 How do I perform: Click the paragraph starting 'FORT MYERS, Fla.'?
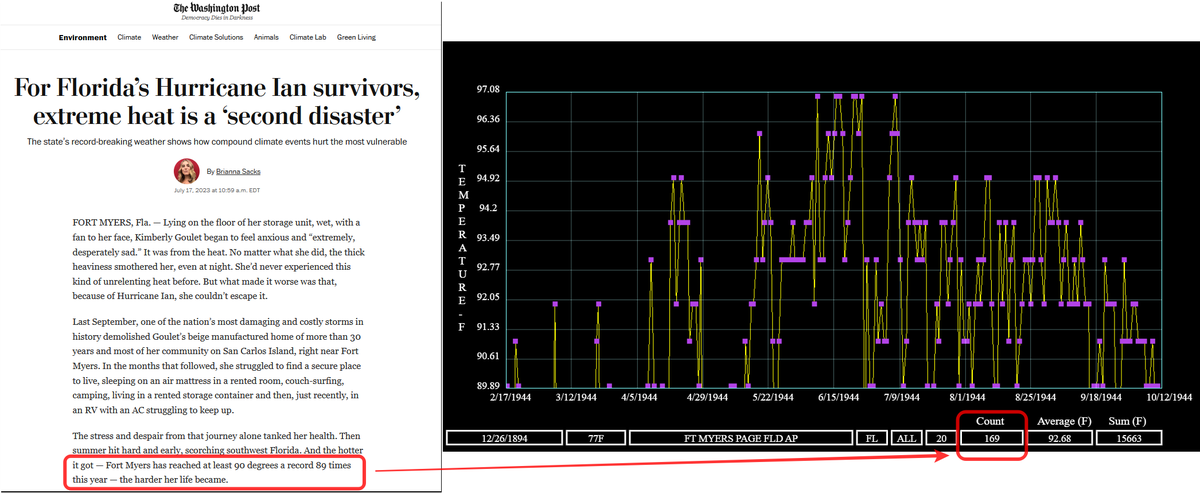click(217, 259)
